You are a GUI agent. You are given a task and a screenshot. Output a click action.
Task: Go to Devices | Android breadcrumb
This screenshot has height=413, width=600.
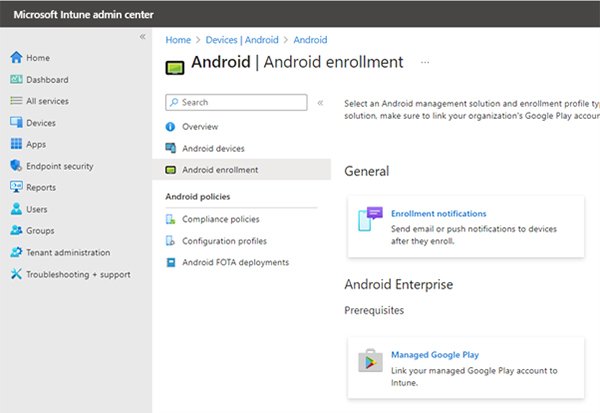pyautogui.click(x=242, y=40)
